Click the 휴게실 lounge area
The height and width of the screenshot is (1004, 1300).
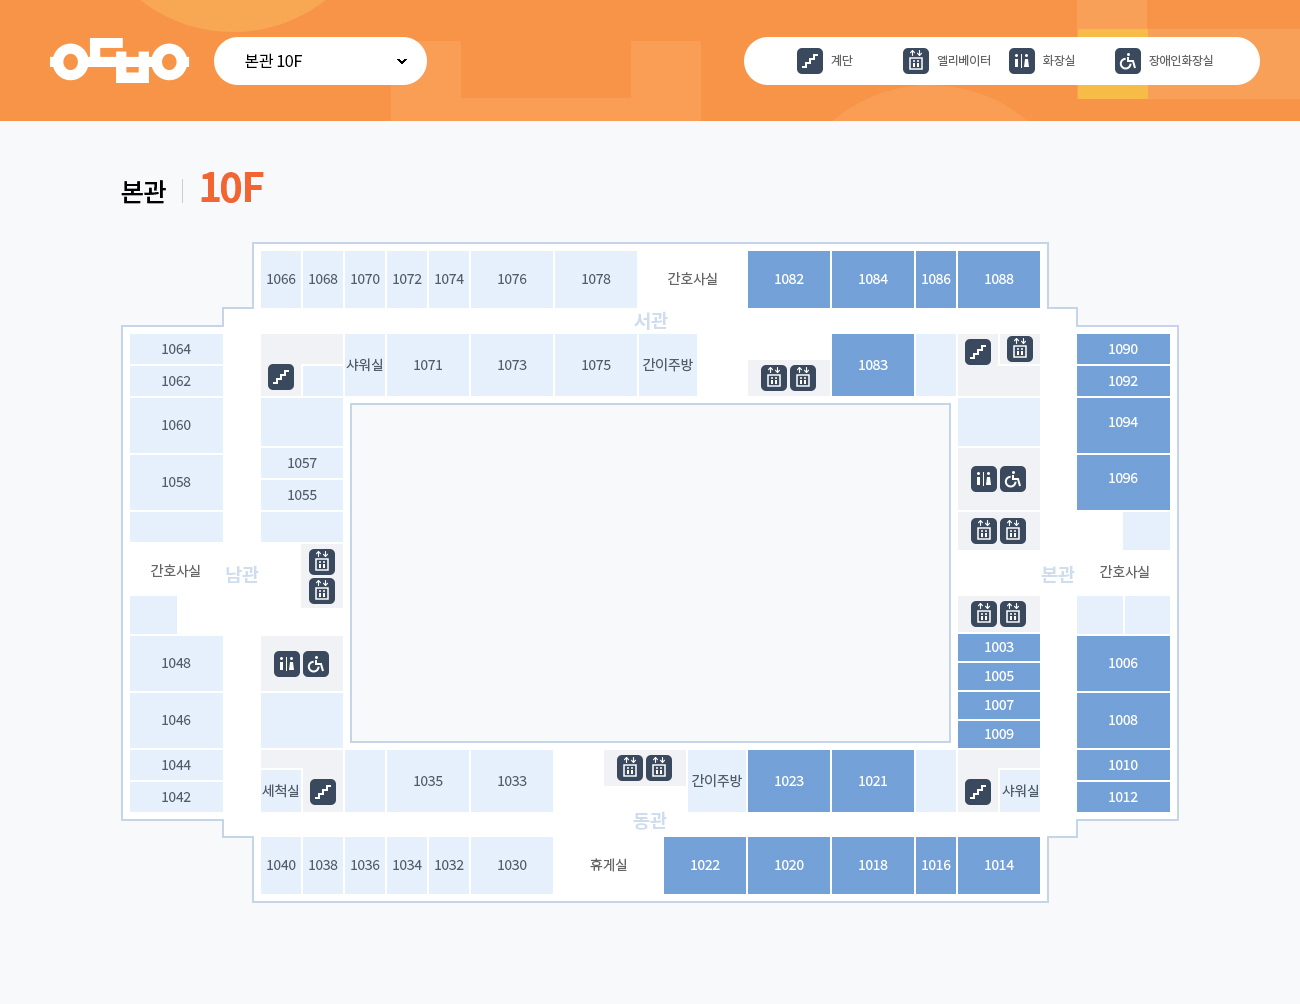pyautogui.click(x=608, y=865)
